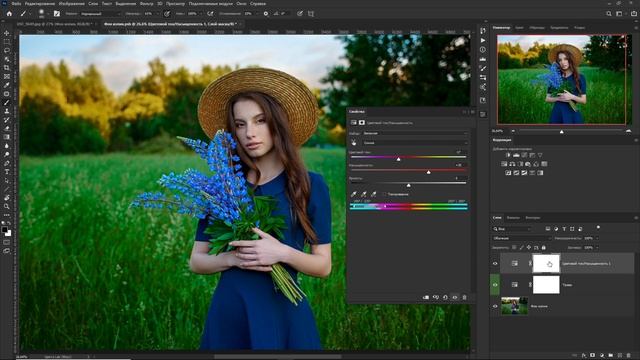
Task: Reset adjustment defaults icon in Properties panel
Action: tap(445, 298)
